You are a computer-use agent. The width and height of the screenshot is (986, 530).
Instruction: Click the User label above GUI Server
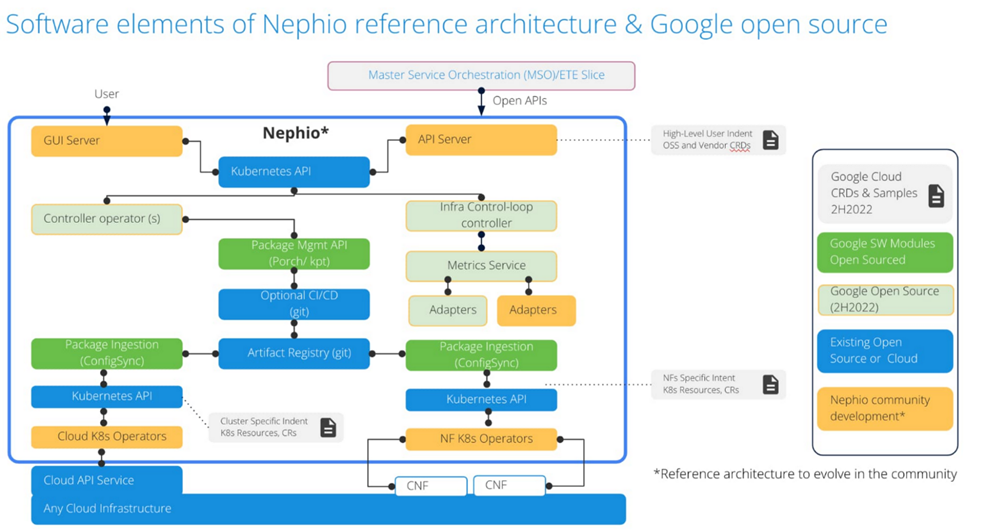point(106,94)
